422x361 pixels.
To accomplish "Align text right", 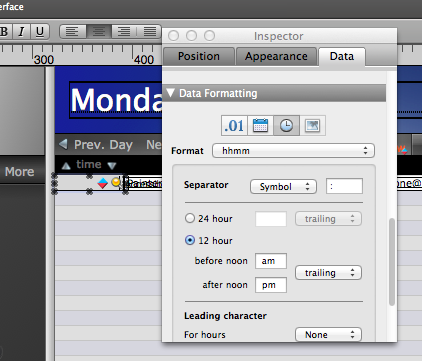I will [x=124, y=32].
